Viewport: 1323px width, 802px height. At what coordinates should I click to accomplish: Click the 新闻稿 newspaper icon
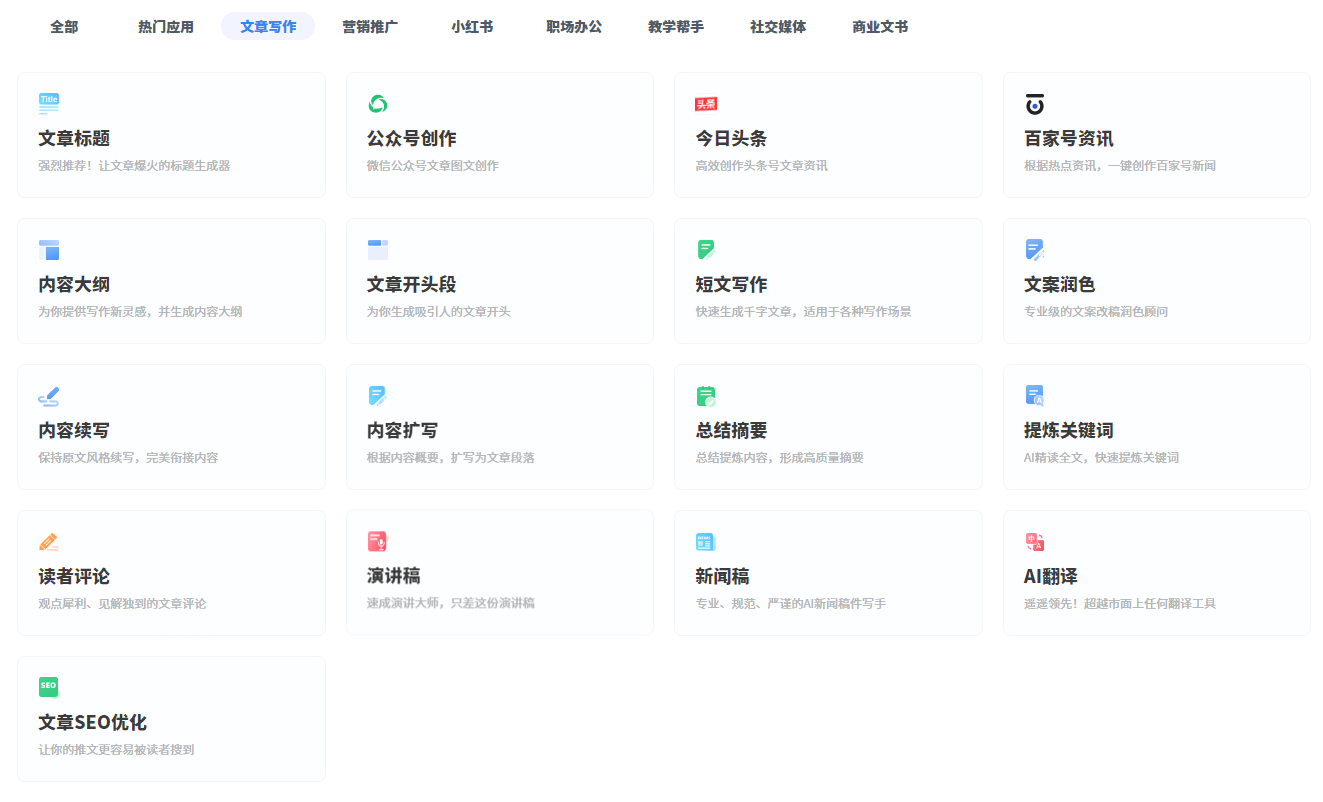click(x=706, y=542)
